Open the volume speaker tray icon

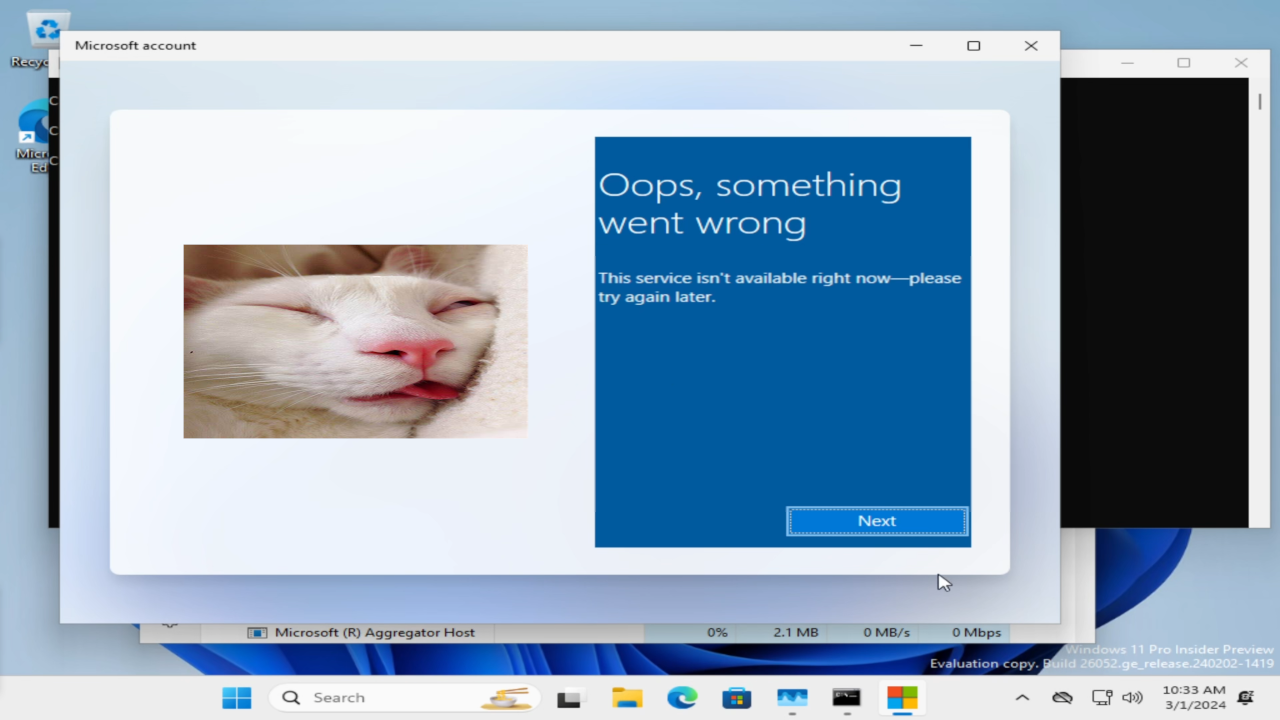coord(1132,698)
